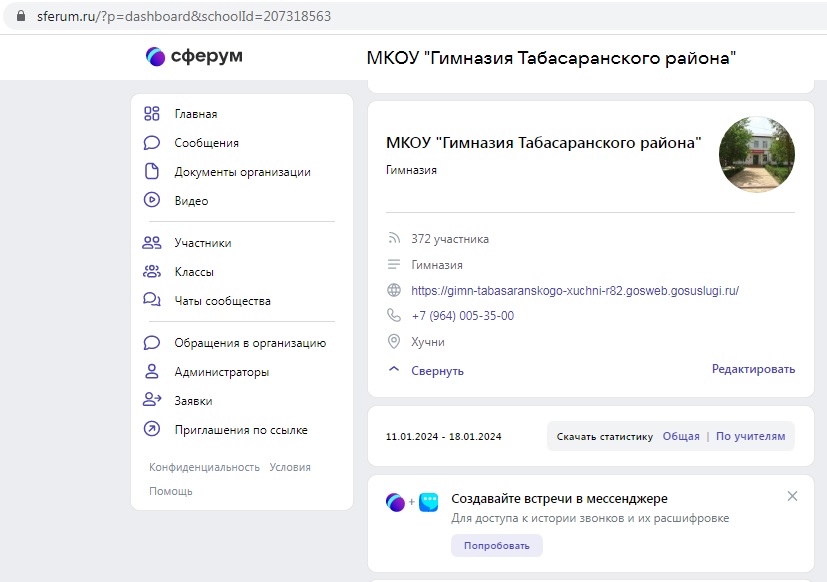Click the date range 11.01.2024 - 18.01.2024
This screenshot has height=582, width=827.
(444, 437)
